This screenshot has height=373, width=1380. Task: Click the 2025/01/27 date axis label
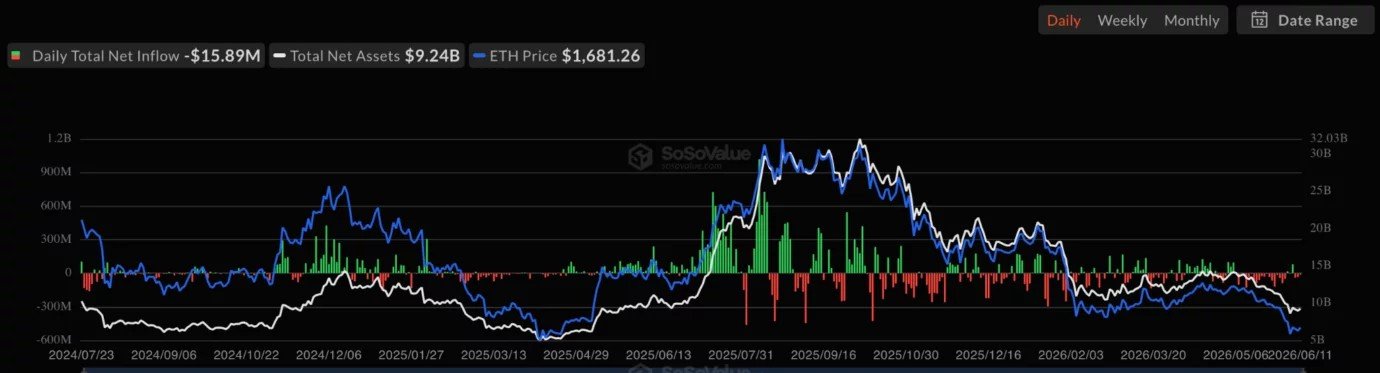click(x=411, y=354)
